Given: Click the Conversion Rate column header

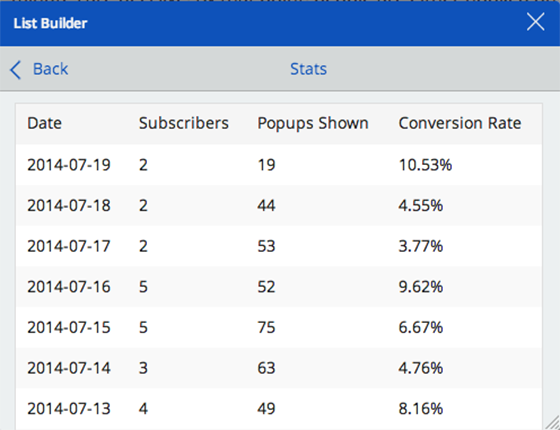Looking at the screenshot, I should [x=460, y=123].
